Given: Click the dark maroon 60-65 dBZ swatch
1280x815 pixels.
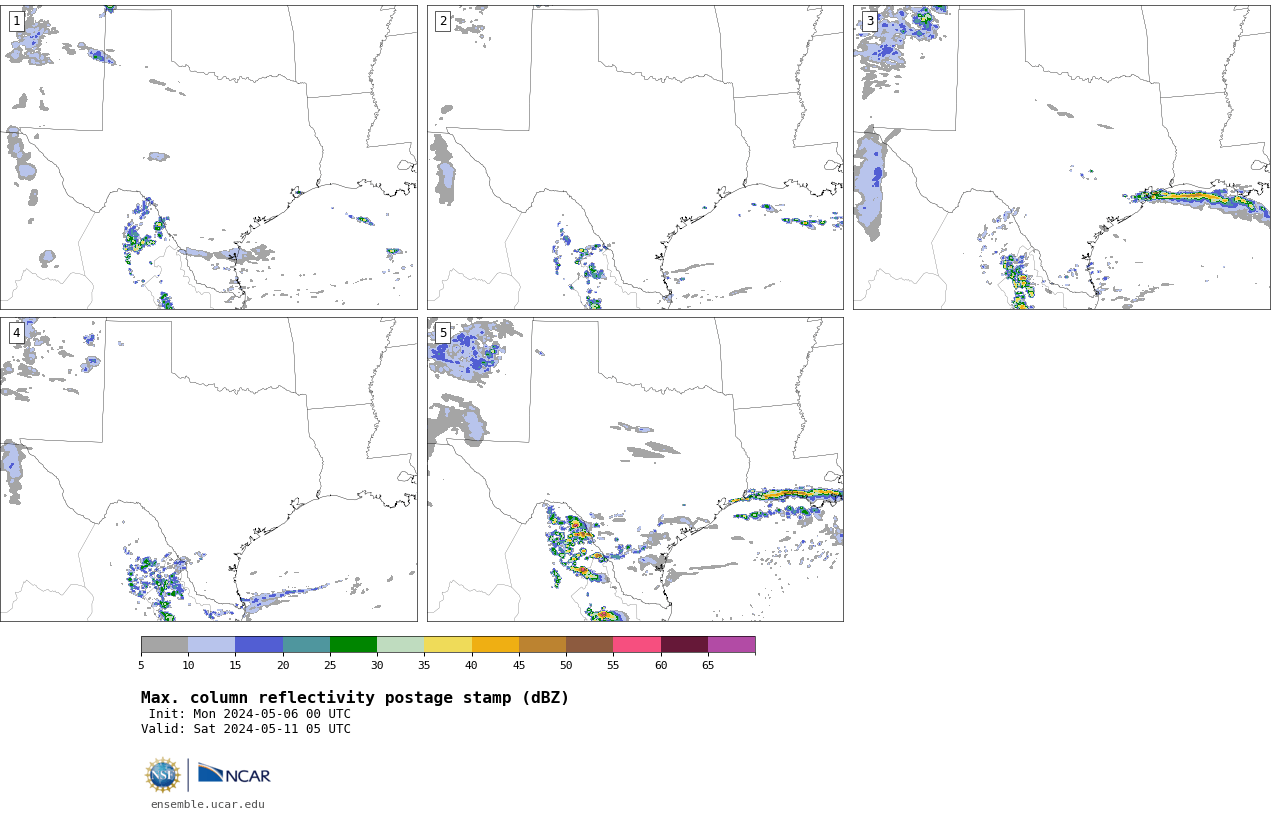Looking at the screenshot, I should tap(684, 644).
